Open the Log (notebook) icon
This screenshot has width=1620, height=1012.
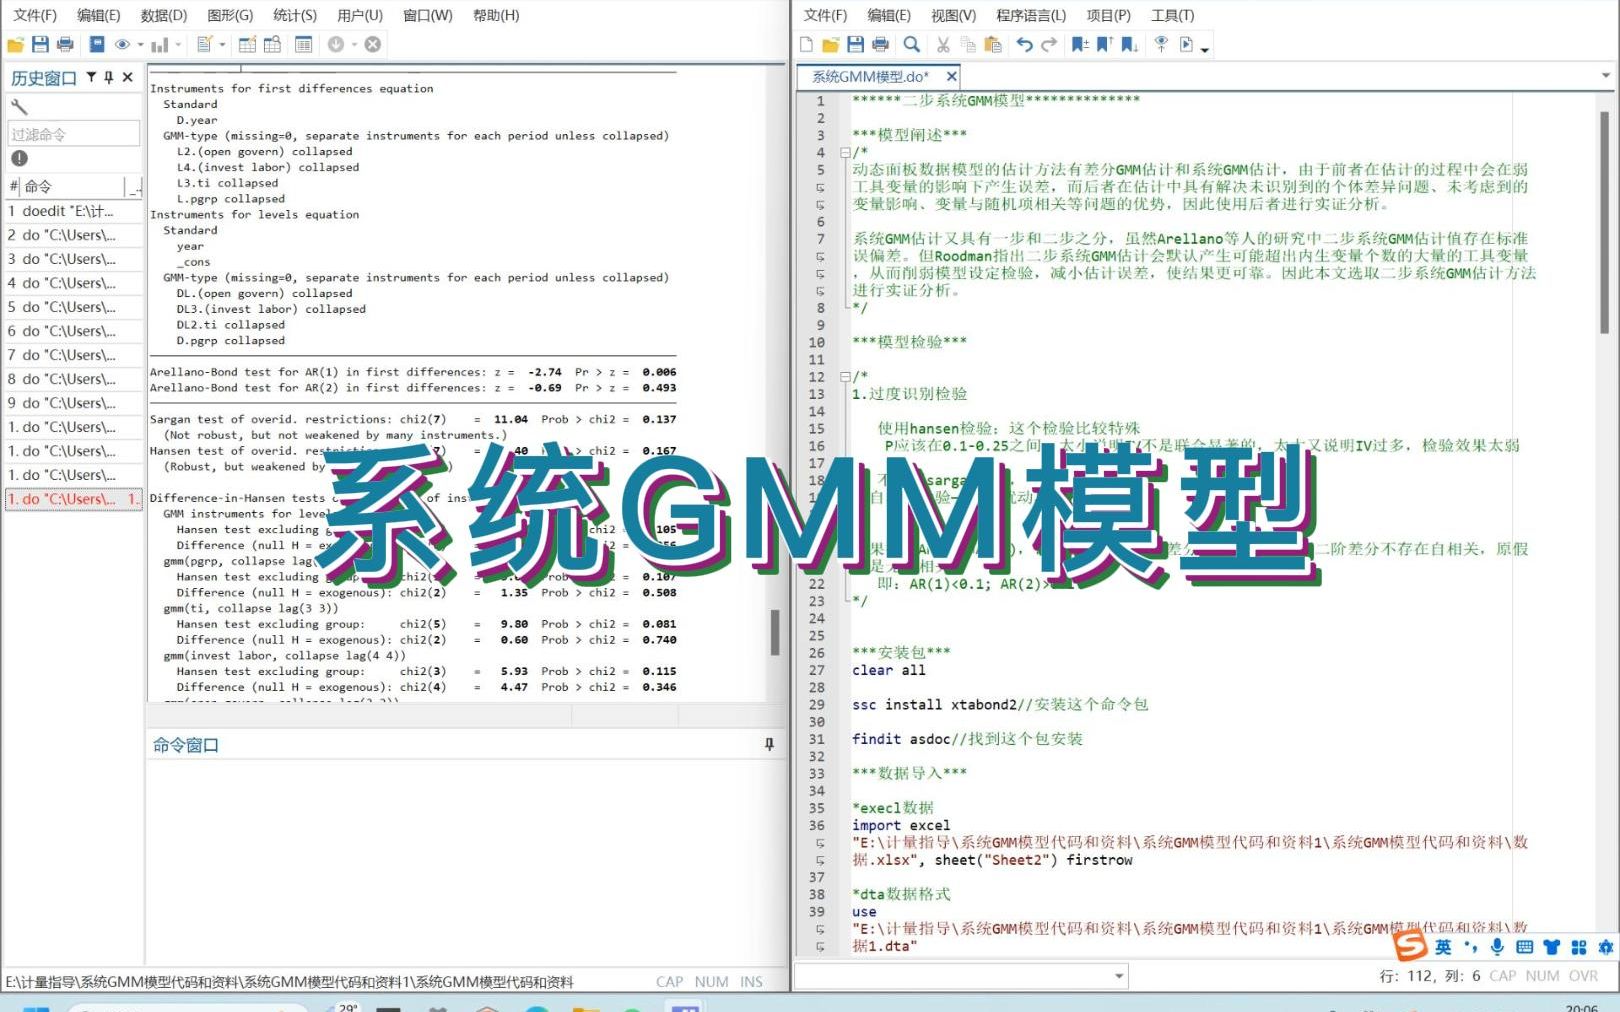click(x=97, y=44)
